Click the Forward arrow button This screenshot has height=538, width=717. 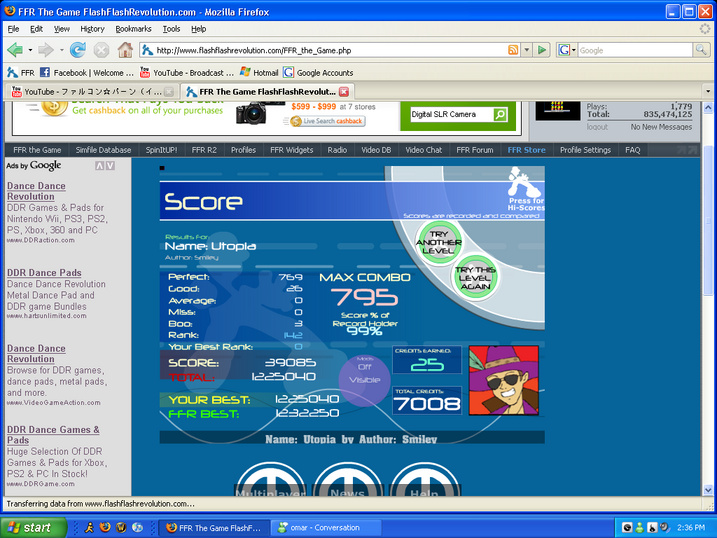(46, 50)
